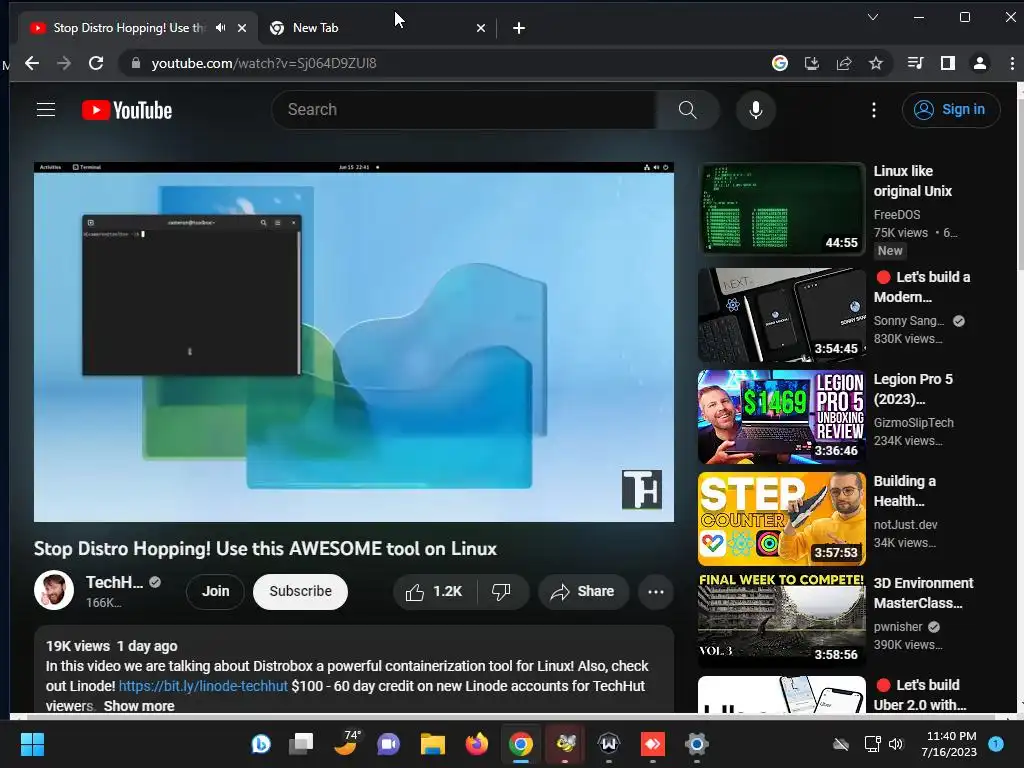Open YouTube settings three-dot menu
The height and width of the screenshot is (768, 1024).
click(x=874, y=110)
